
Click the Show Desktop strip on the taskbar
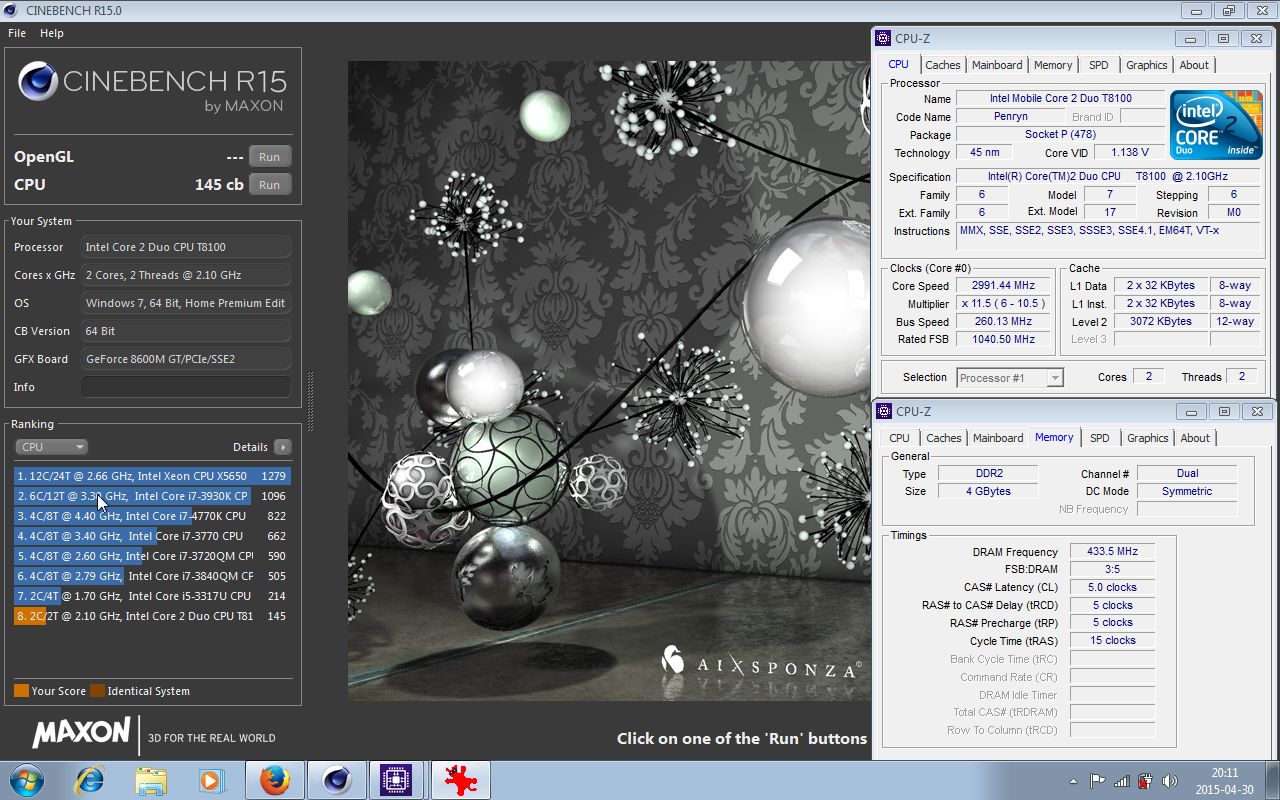tap(1273, 780)
